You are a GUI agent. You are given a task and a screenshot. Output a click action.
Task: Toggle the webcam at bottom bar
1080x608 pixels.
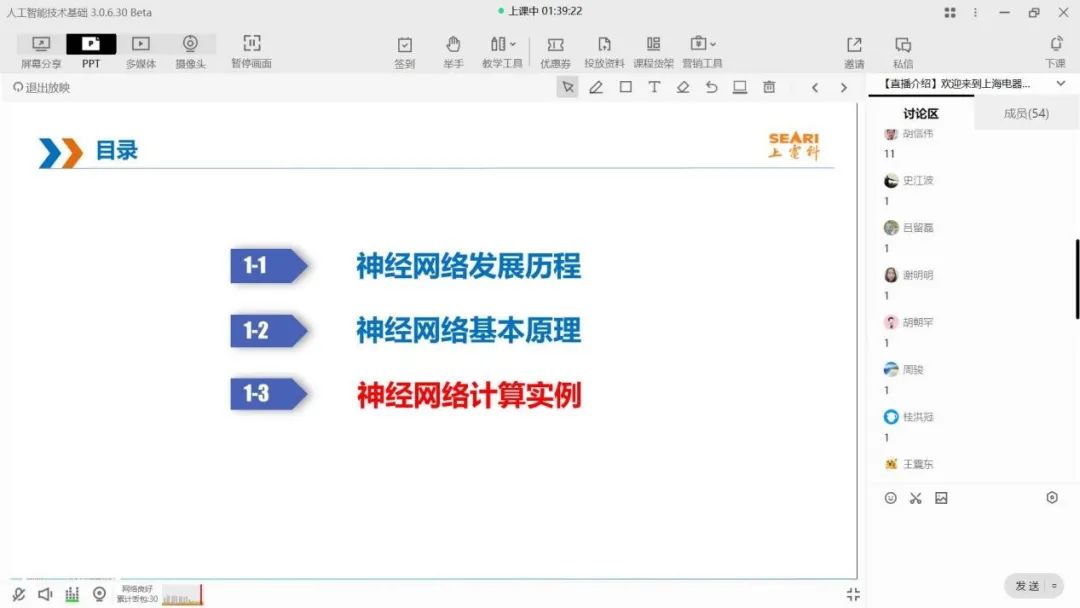click(99, 594)
